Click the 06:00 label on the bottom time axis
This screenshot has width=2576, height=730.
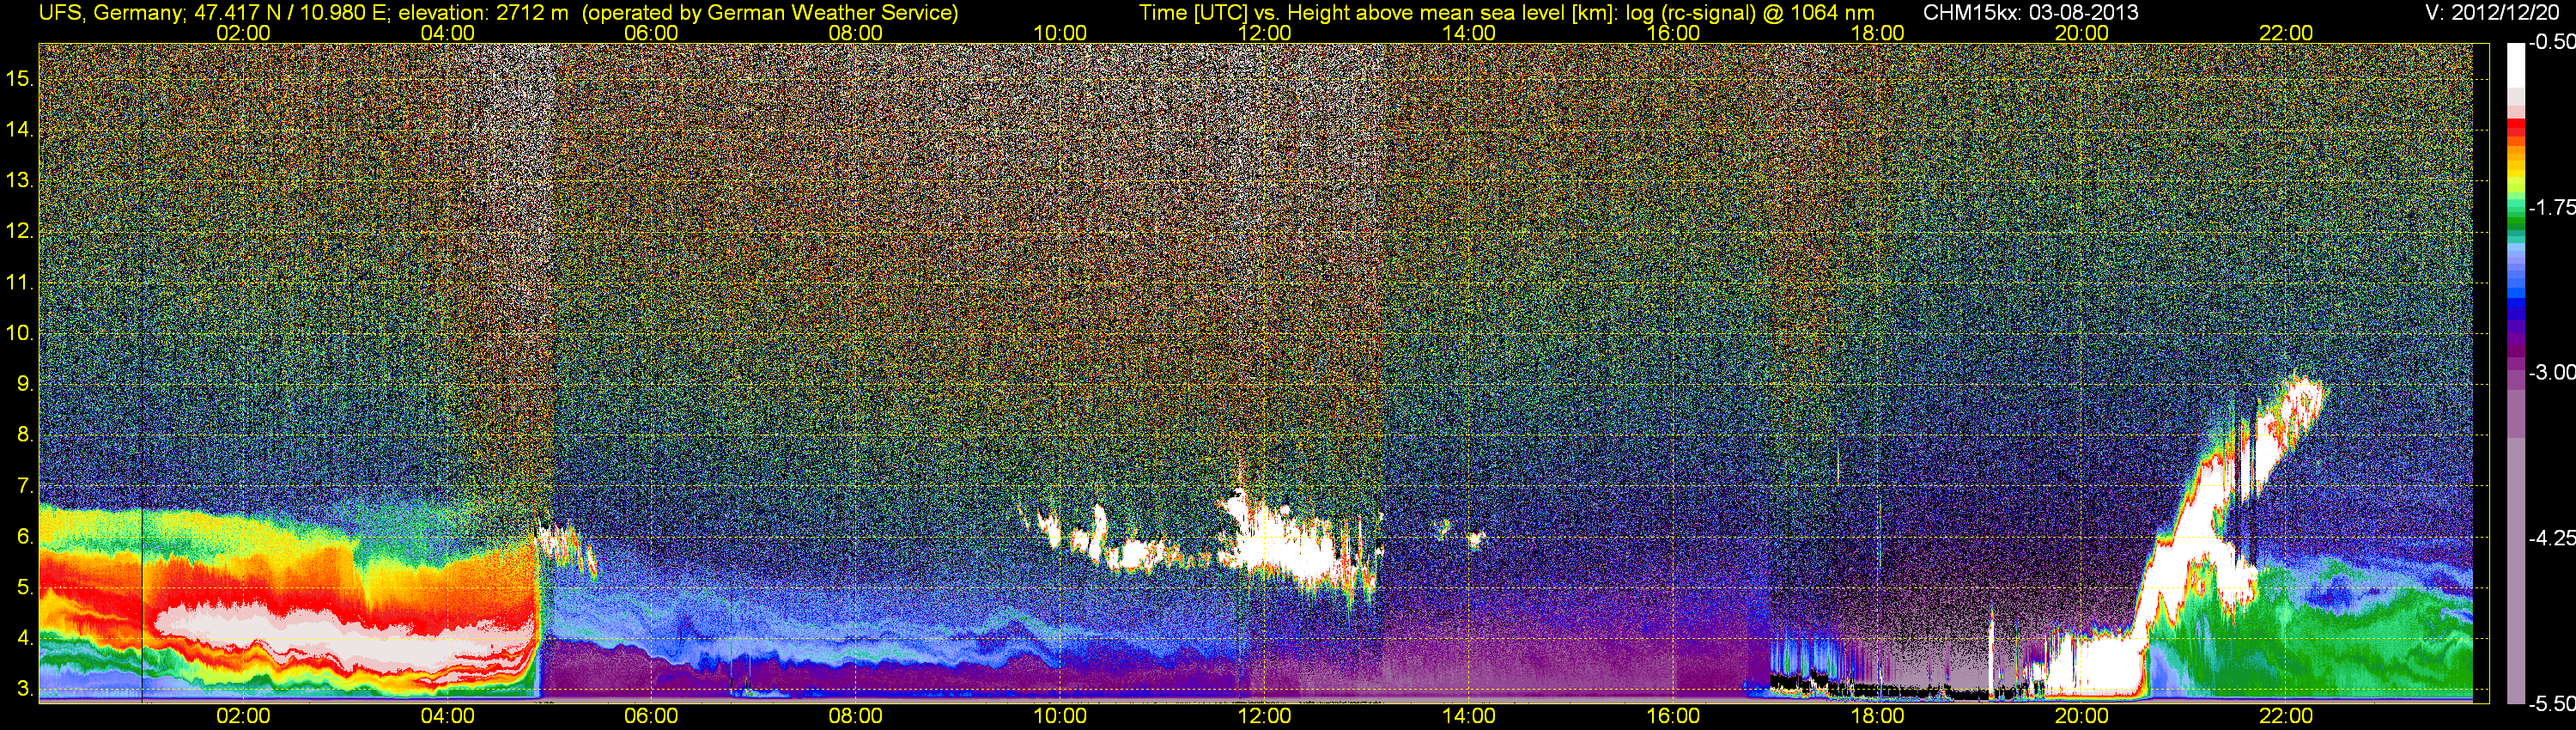(x=651, y=716)
